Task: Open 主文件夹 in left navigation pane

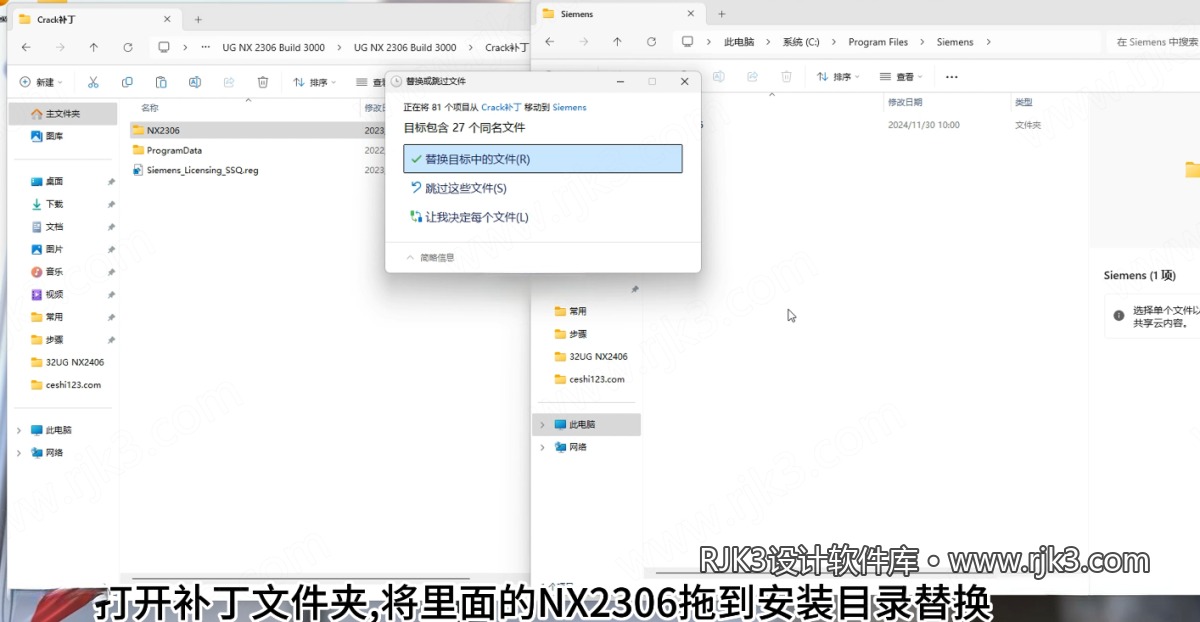Action: point(63,114)
